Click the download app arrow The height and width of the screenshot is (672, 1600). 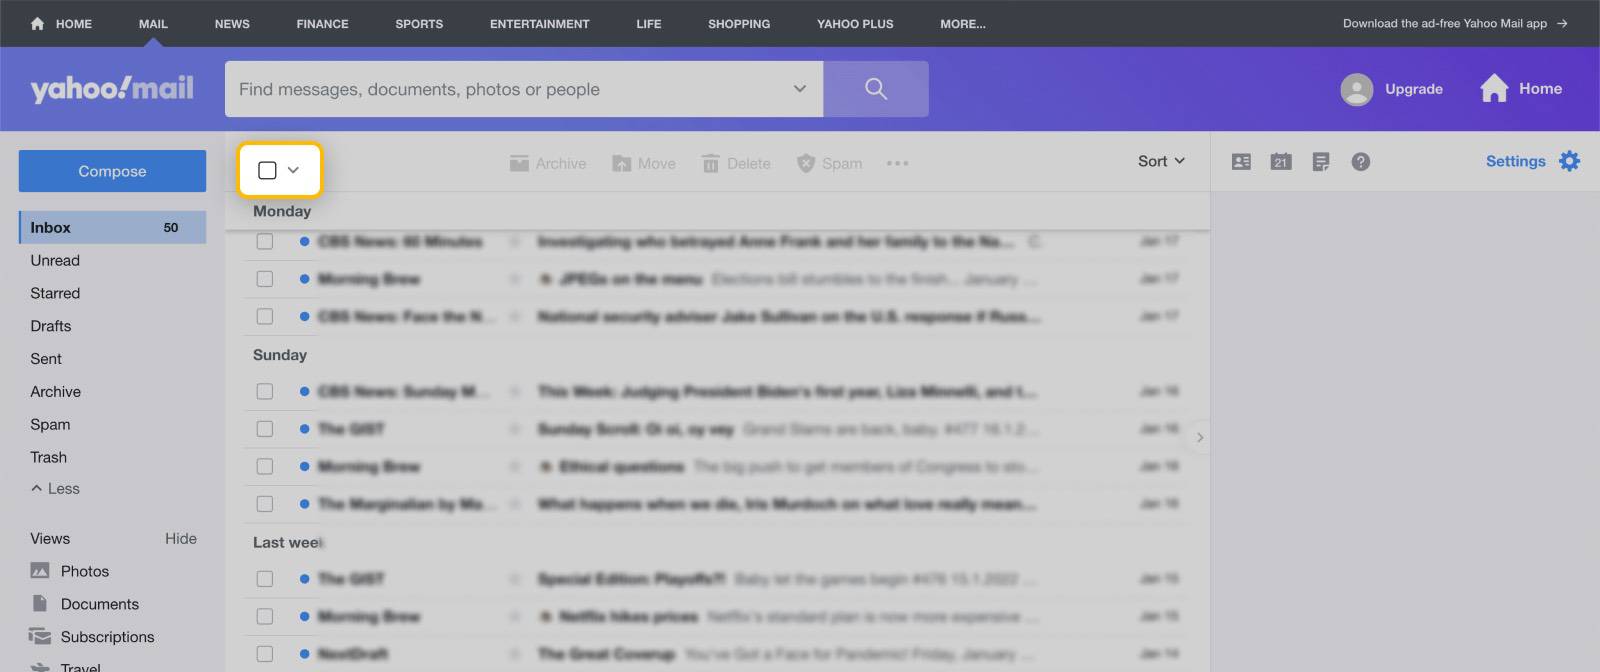coord(1562,23)
